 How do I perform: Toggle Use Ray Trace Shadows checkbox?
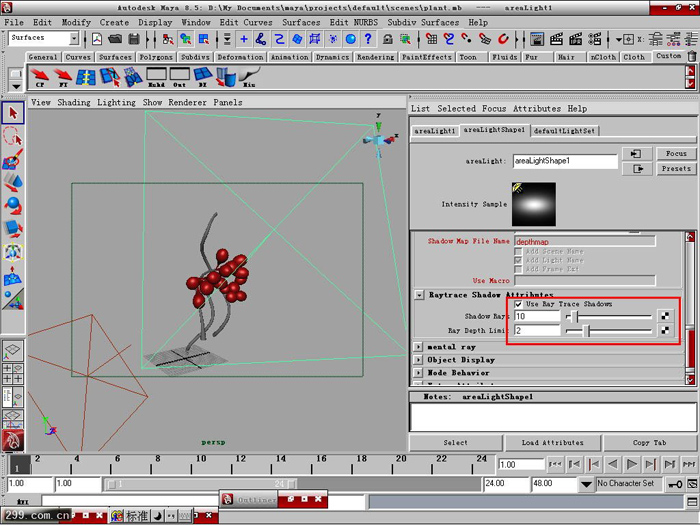click(x=518, y=304)
